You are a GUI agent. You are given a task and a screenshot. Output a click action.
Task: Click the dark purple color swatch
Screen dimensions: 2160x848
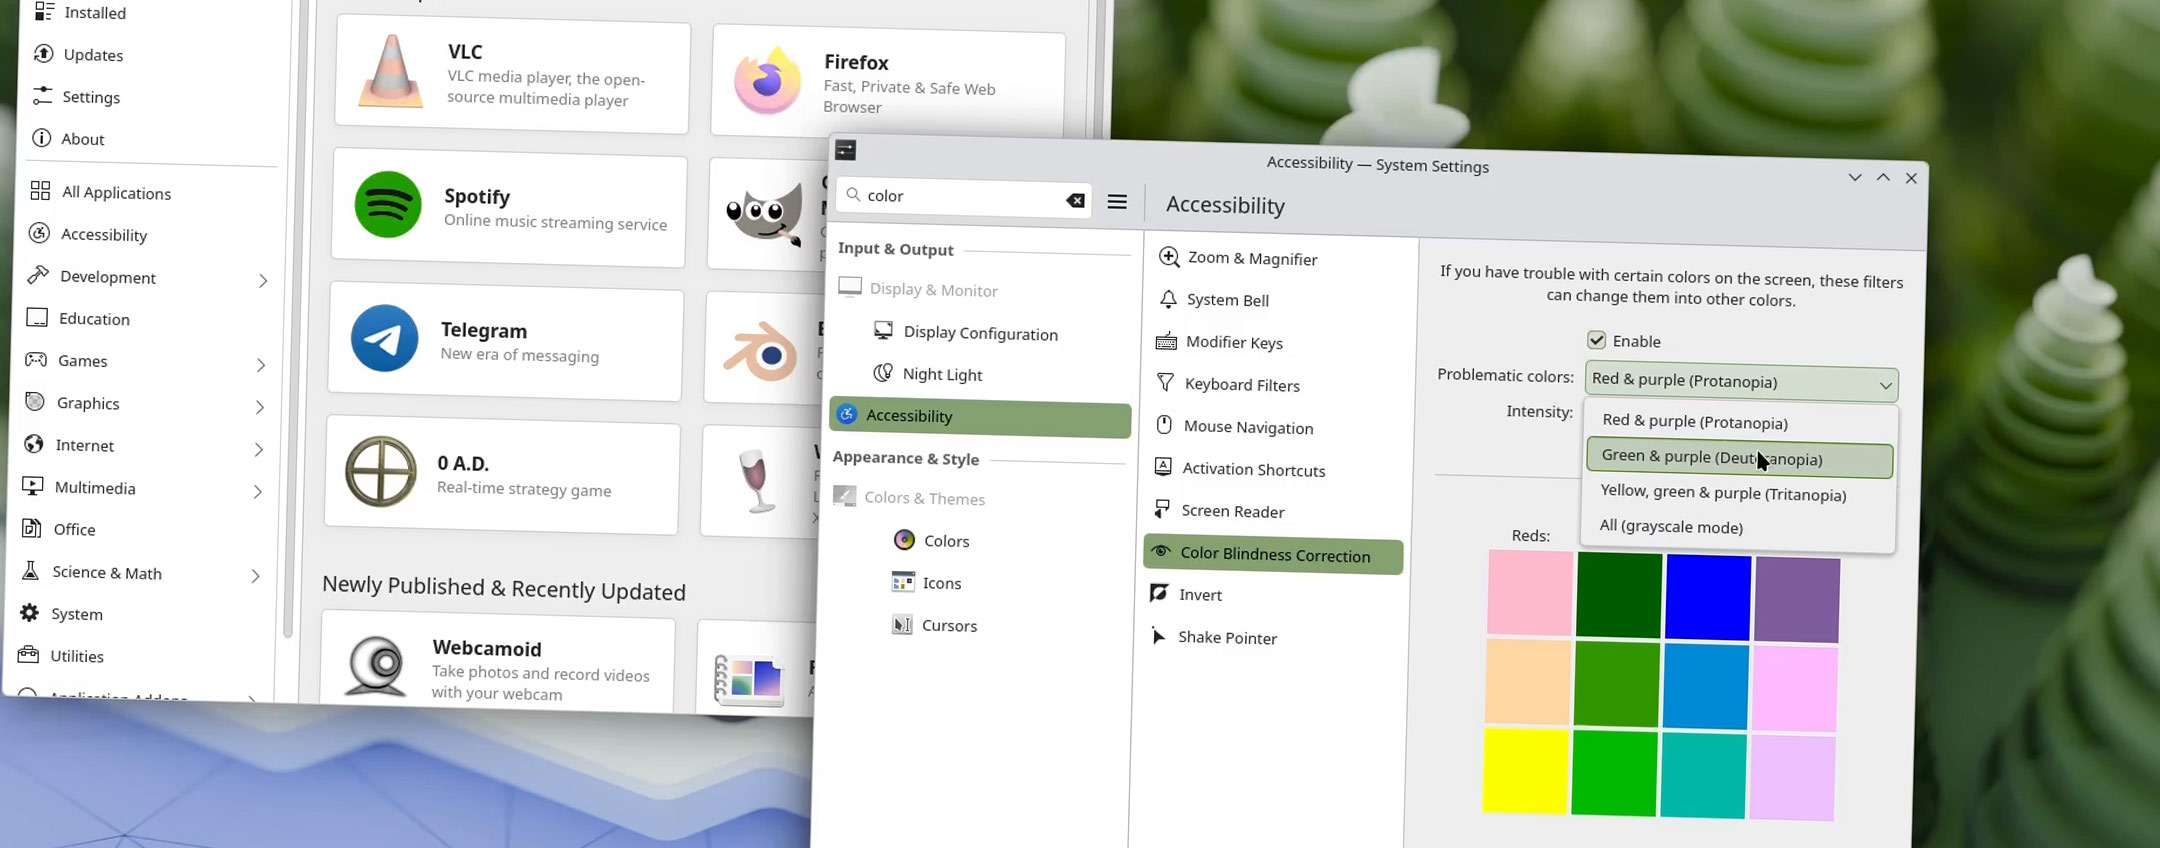[1797, 600]
